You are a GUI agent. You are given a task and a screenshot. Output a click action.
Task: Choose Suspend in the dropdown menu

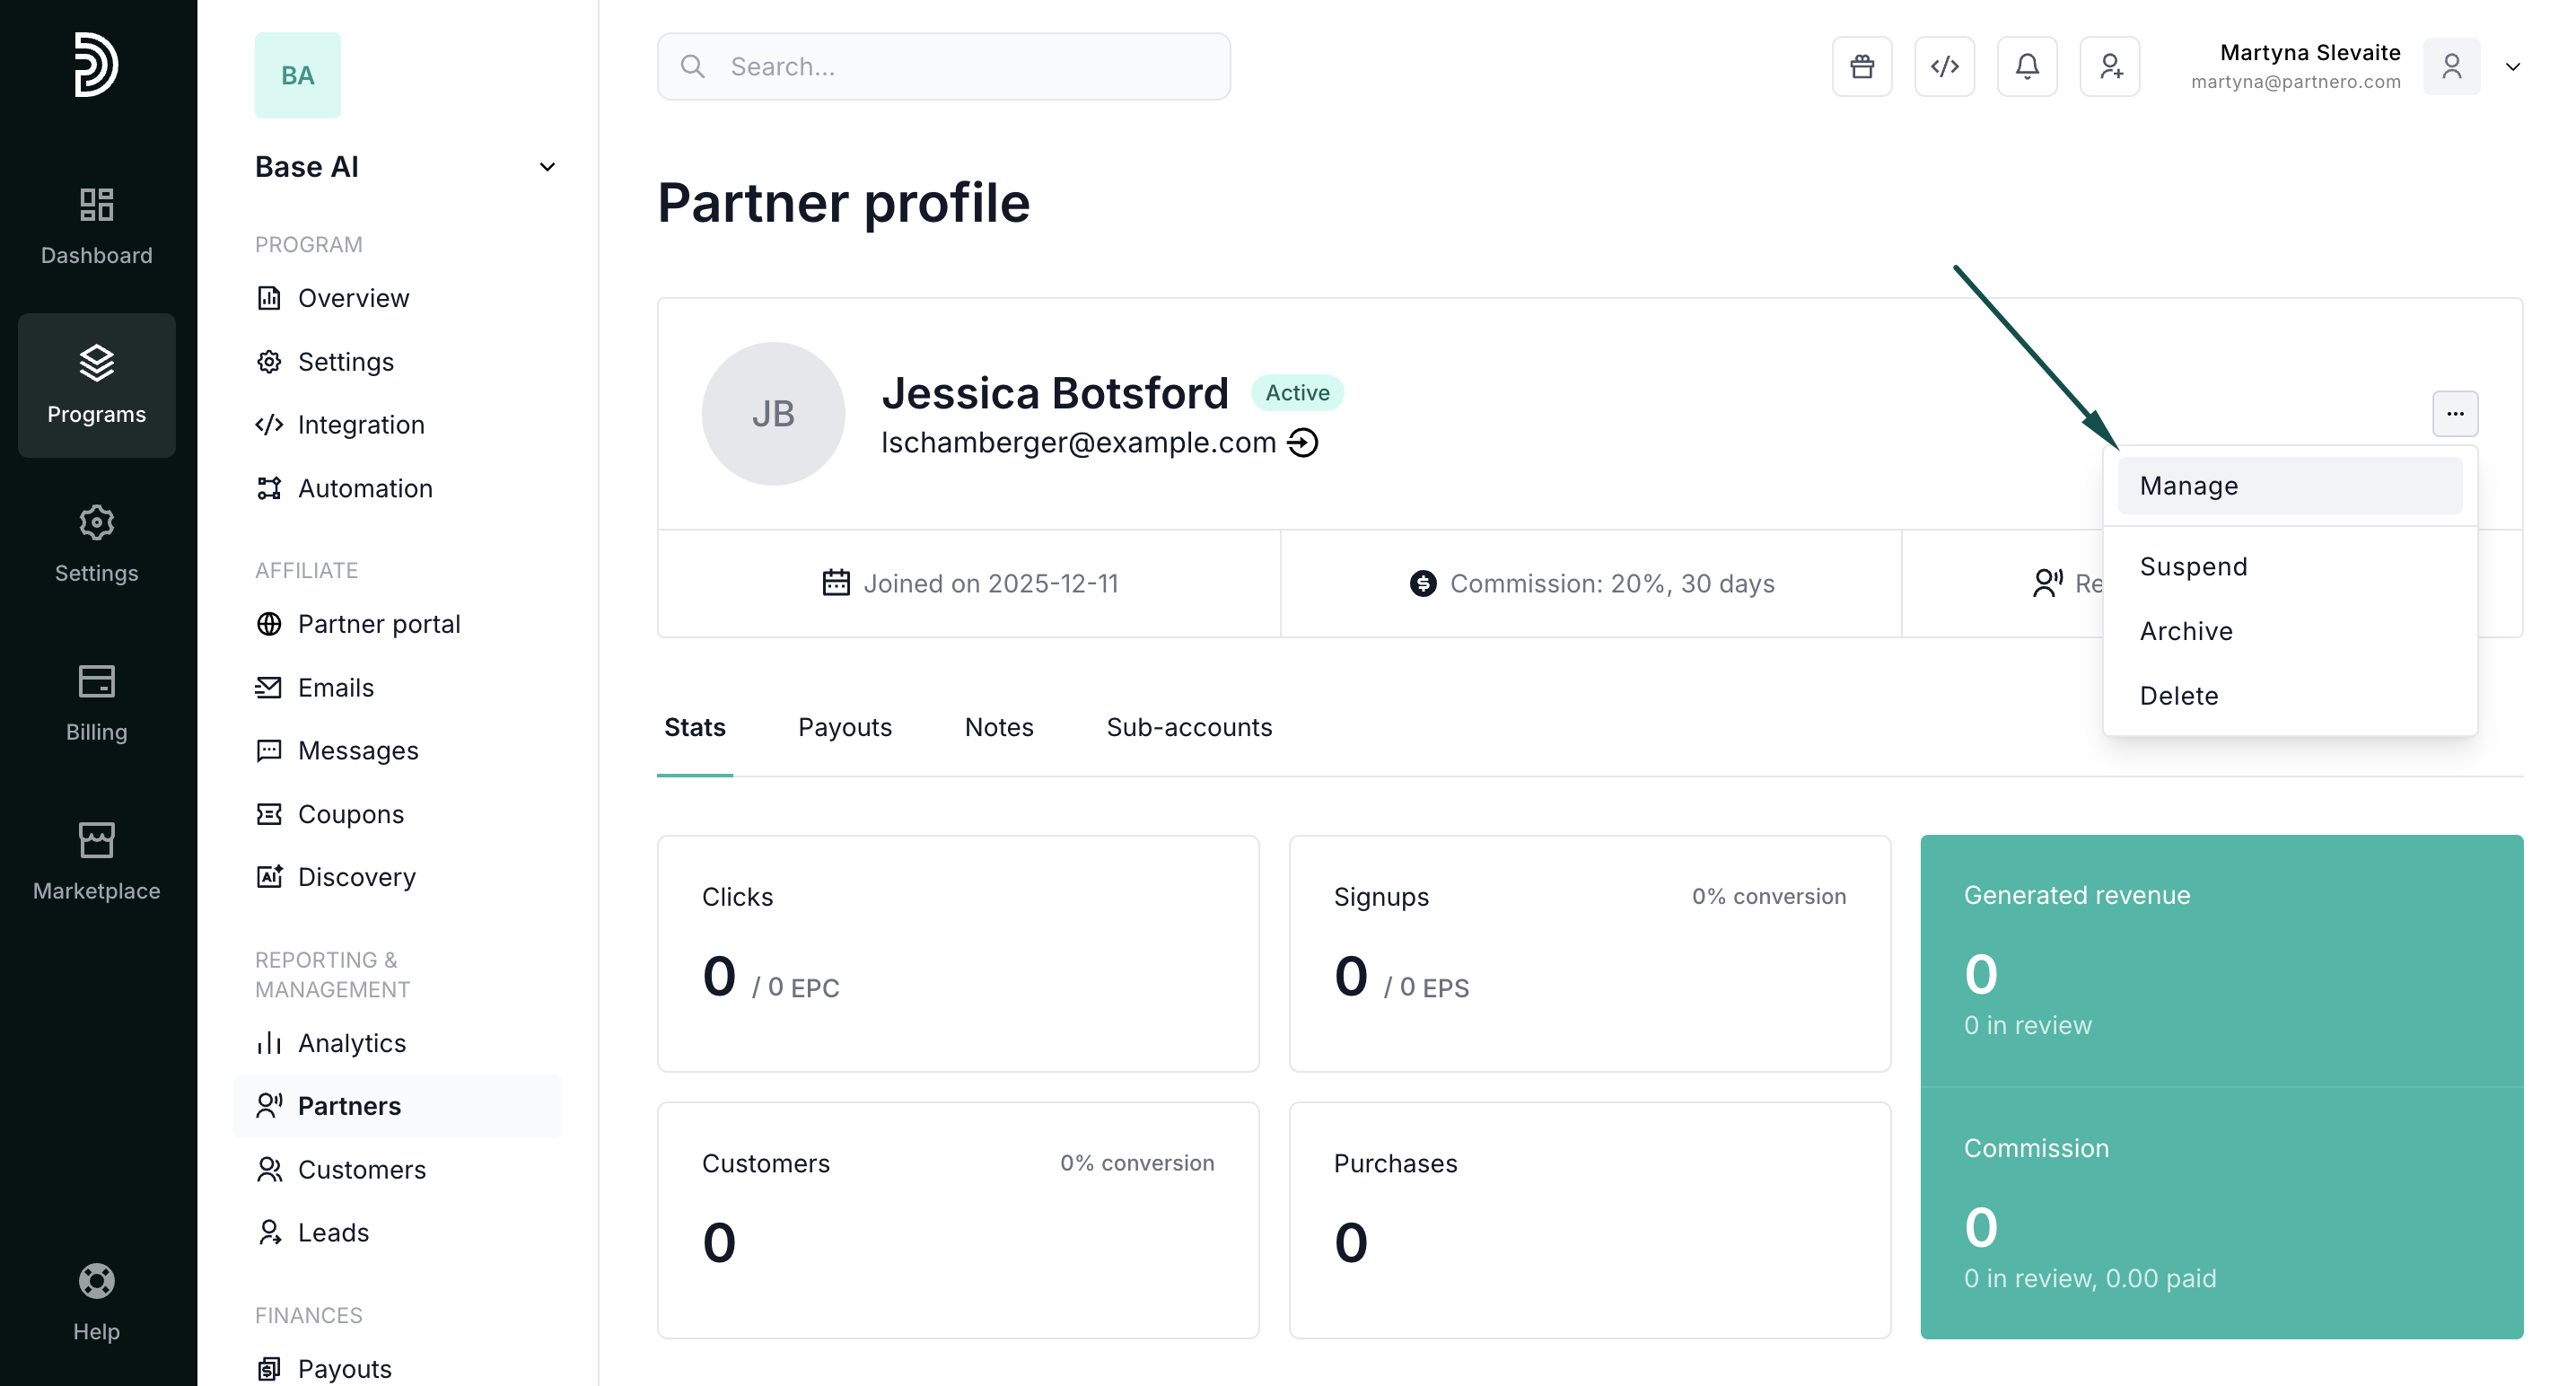2192,567
